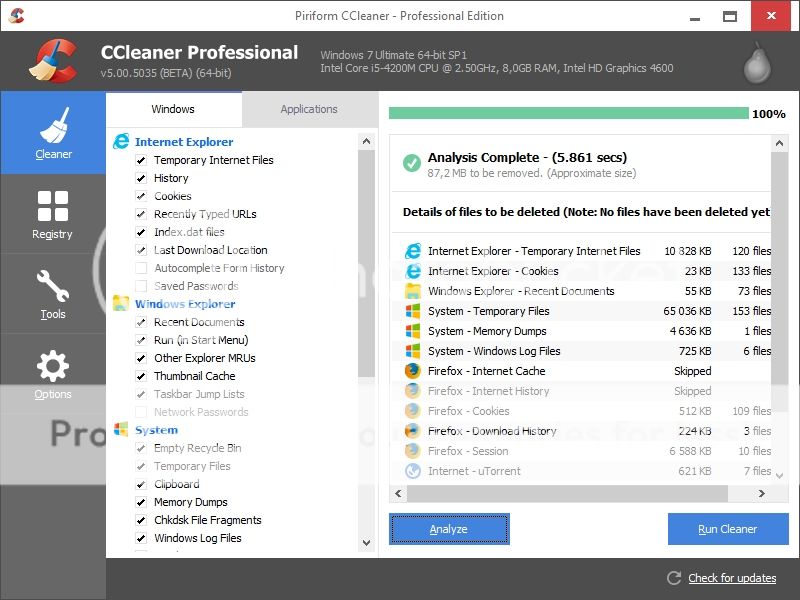Toggle the Index.dat files checkbox
800x600 pixels.
tap(141, 232)
